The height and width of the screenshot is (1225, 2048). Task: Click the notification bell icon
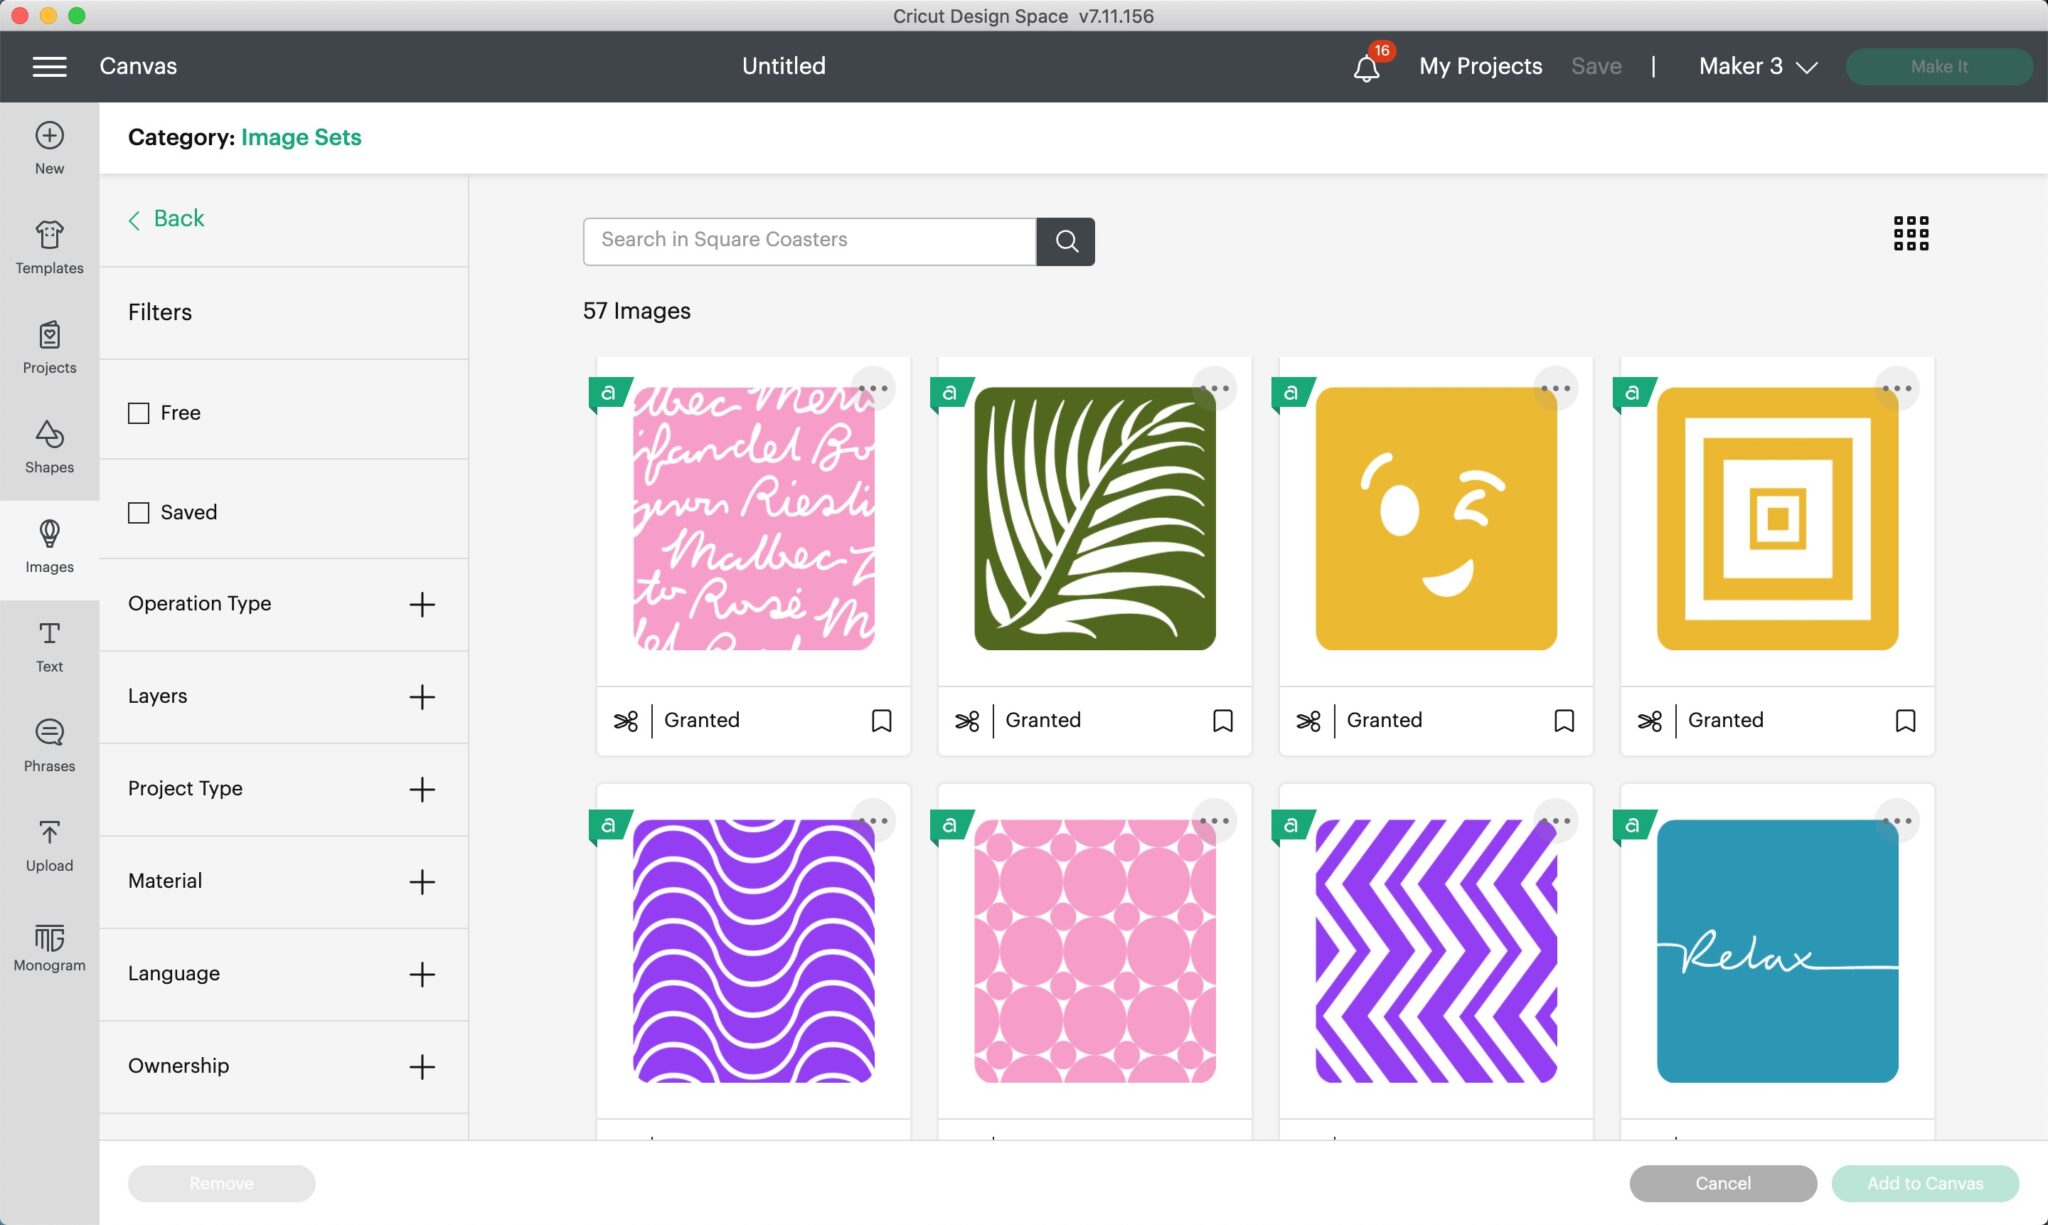tap(1366, 67)
